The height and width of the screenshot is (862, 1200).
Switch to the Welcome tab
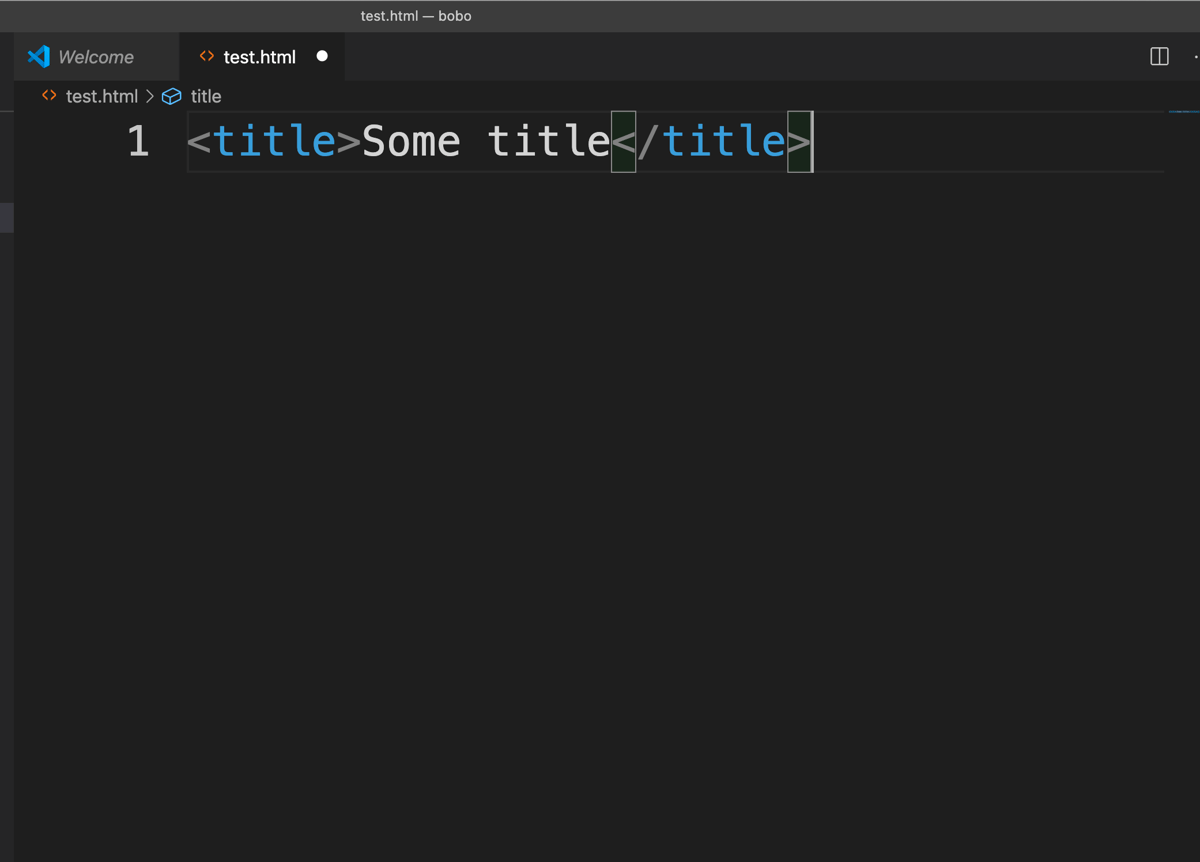[x=95, y=57]
